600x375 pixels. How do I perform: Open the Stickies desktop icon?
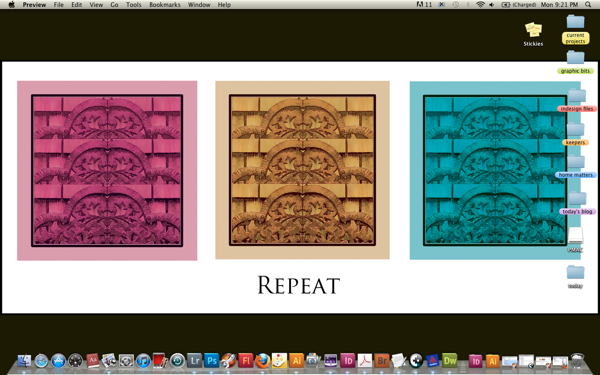(533, 34)
